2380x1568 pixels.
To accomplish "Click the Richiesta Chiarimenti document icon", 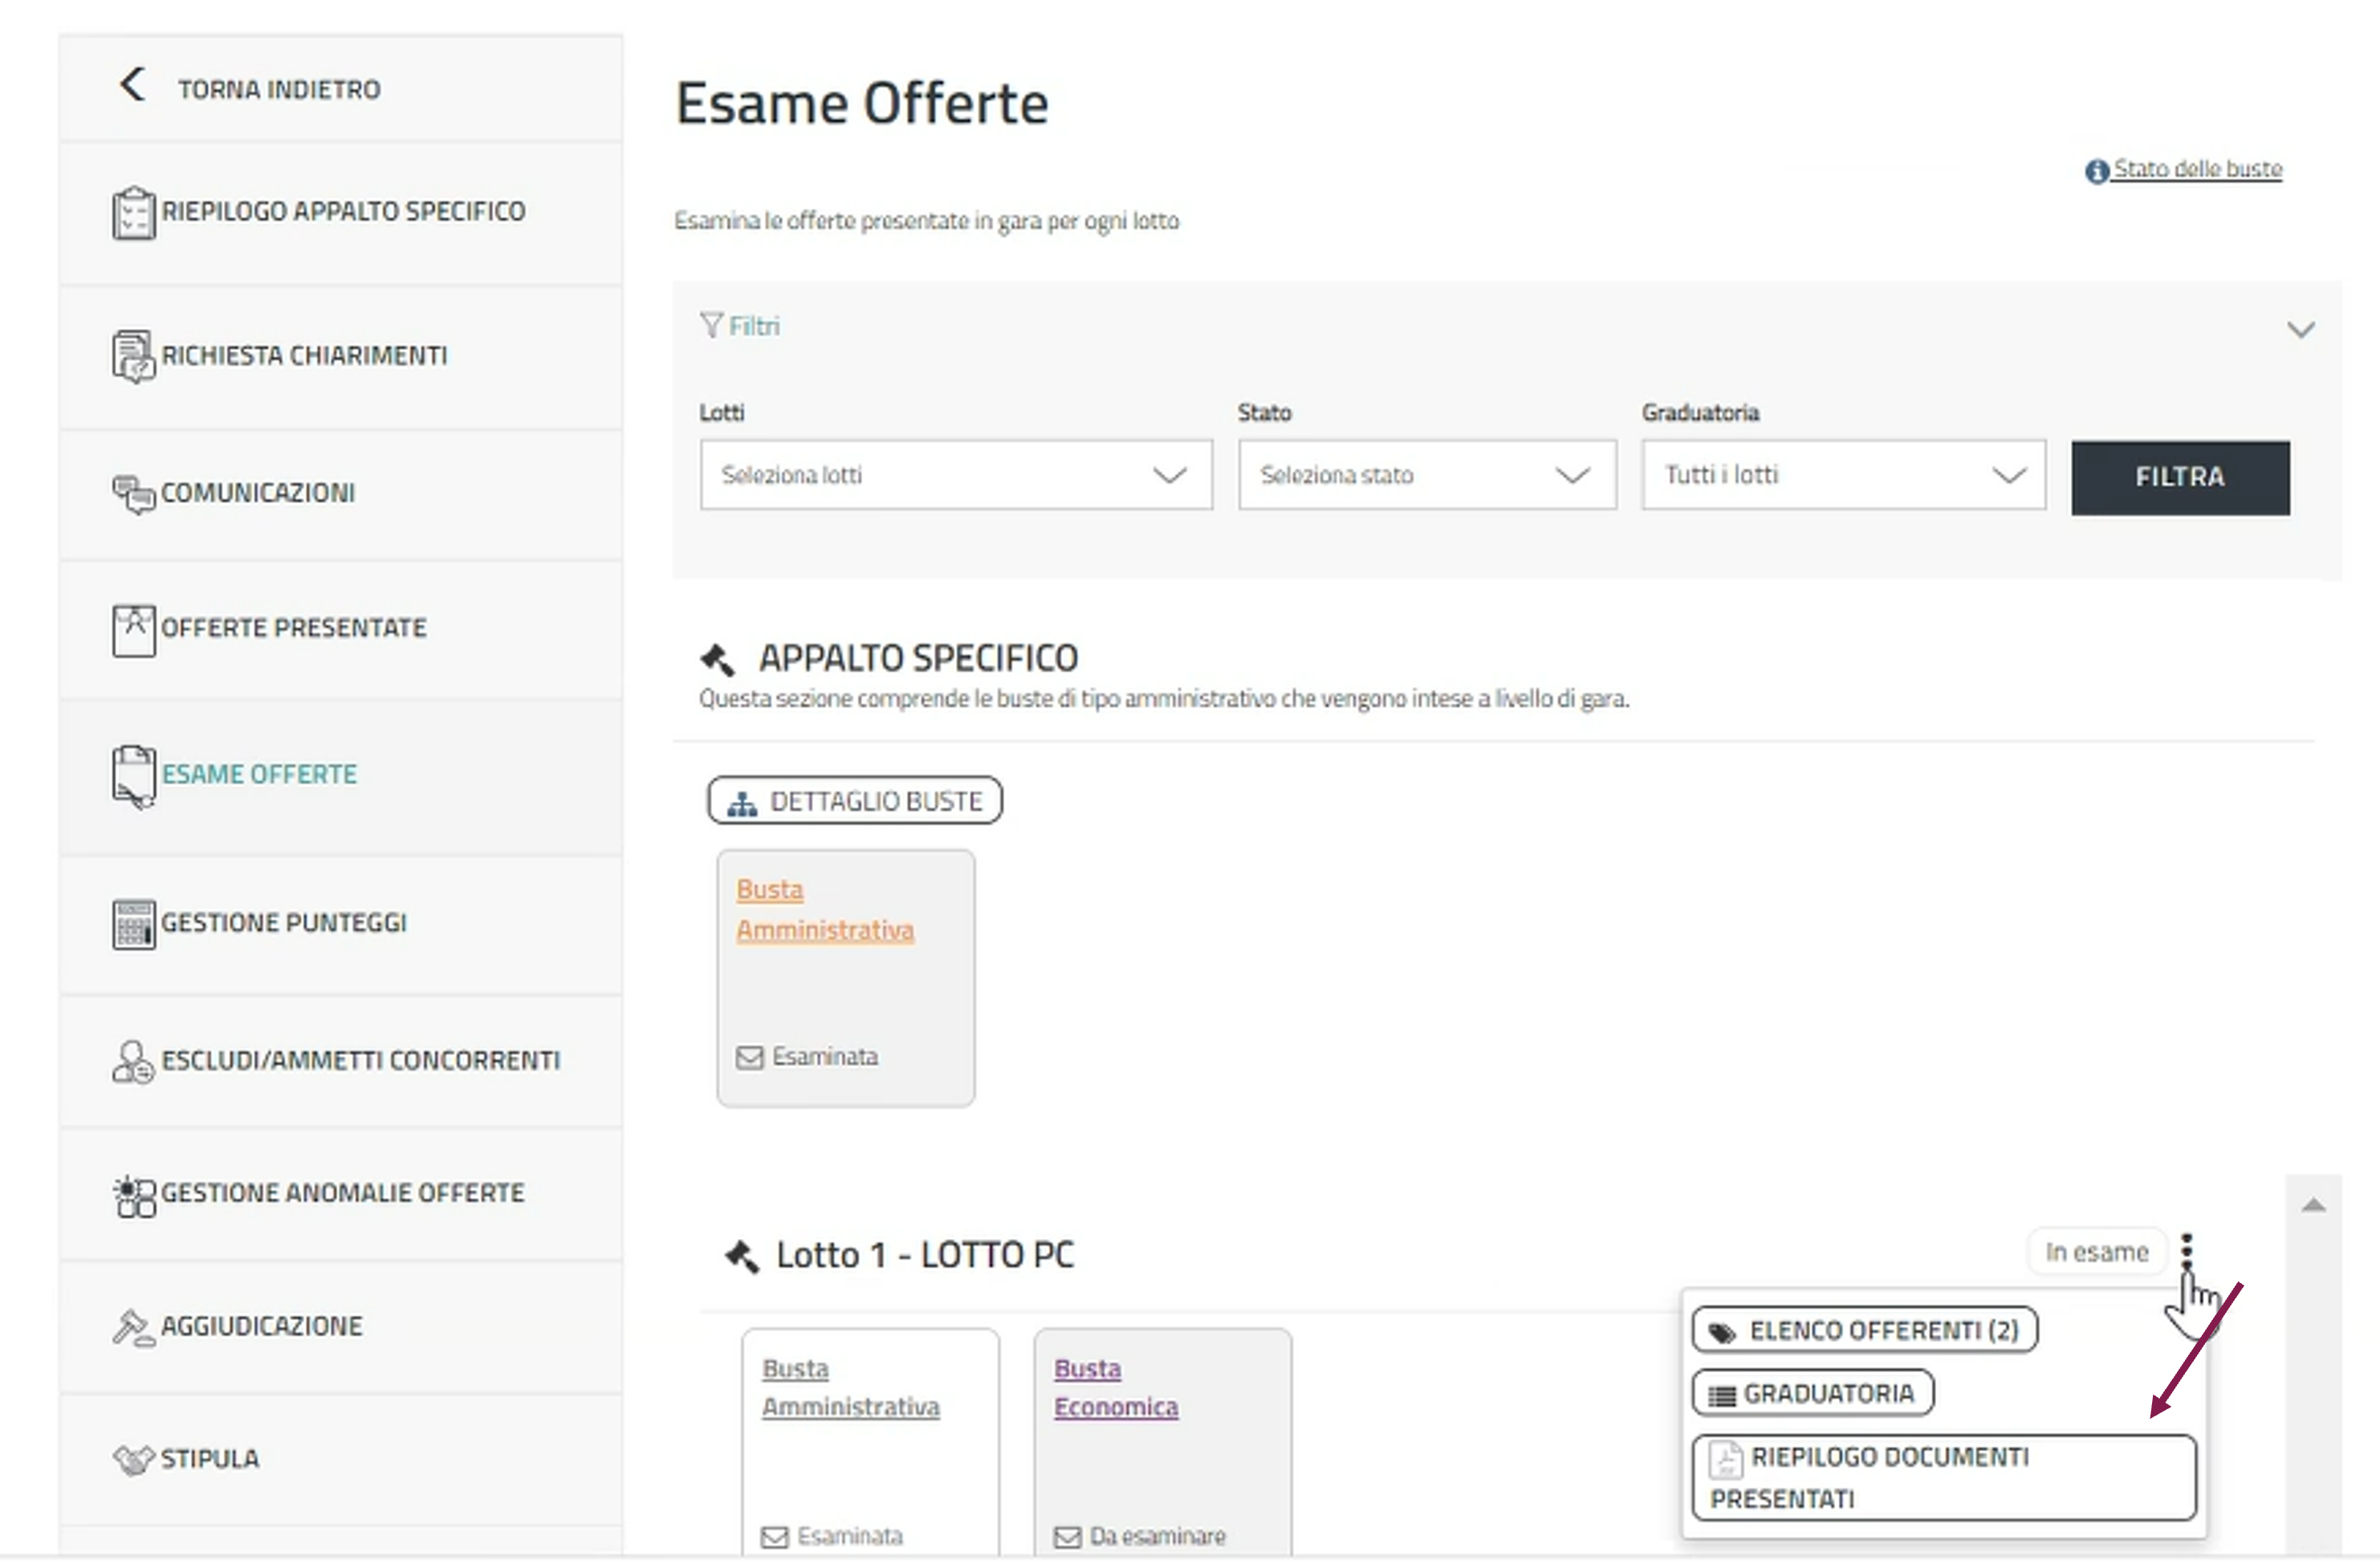I will tap(133, 357).
